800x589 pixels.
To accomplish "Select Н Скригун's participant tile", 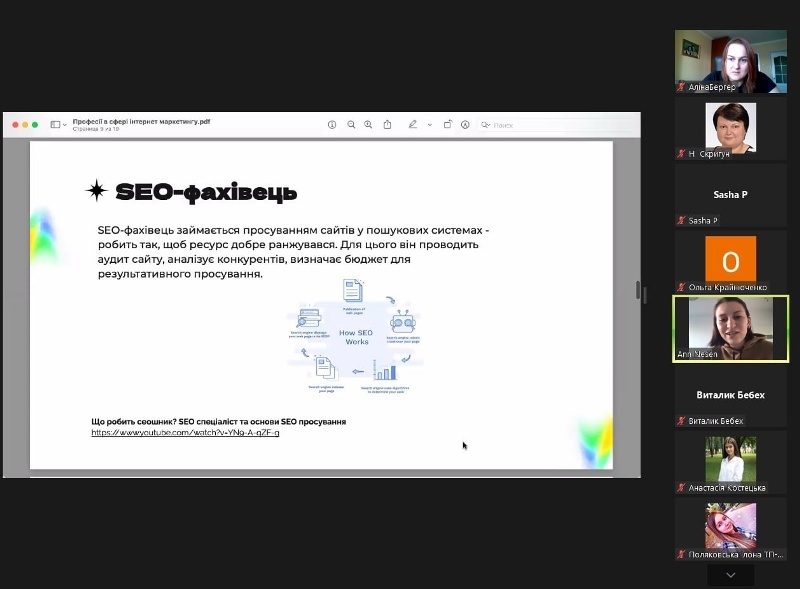I will tap(731, 128).
